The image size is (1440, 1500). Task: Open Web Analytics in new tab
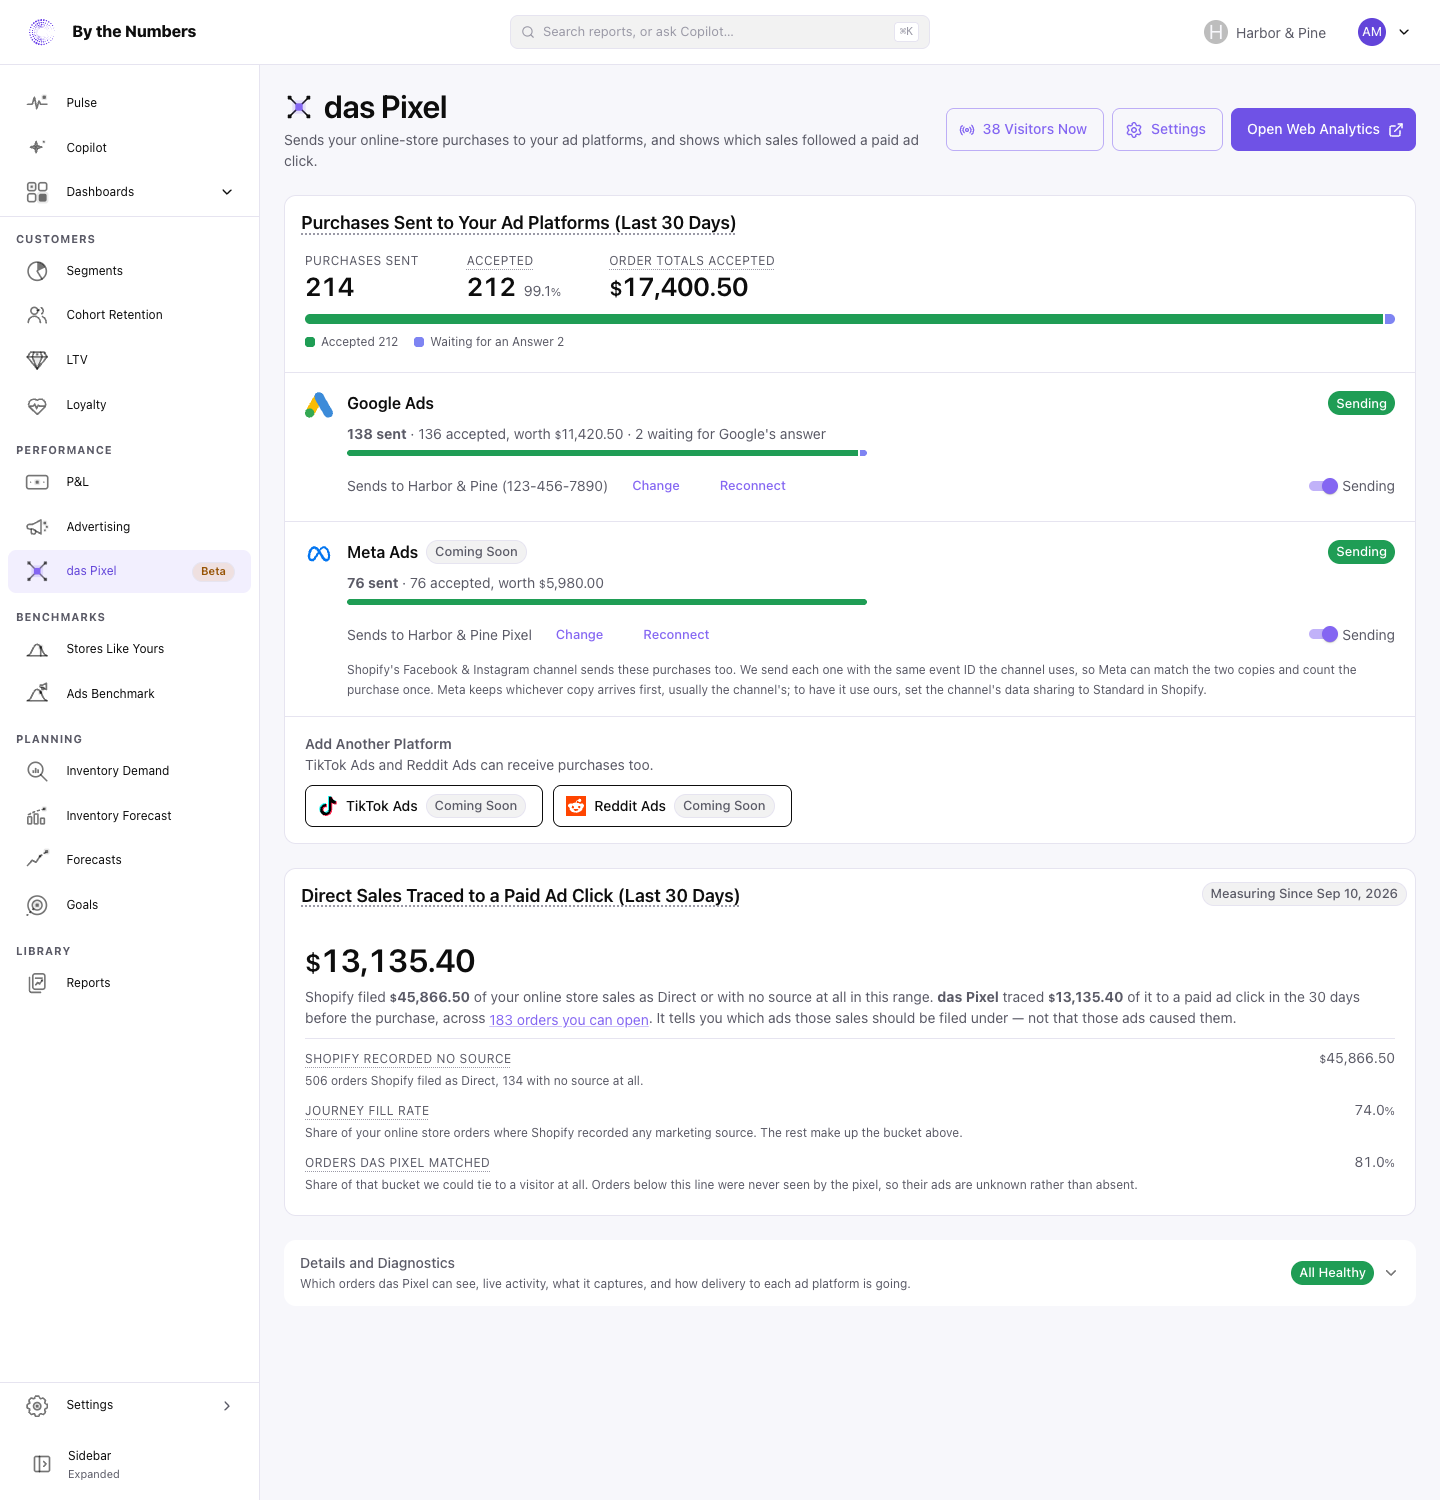(1323, 130)
